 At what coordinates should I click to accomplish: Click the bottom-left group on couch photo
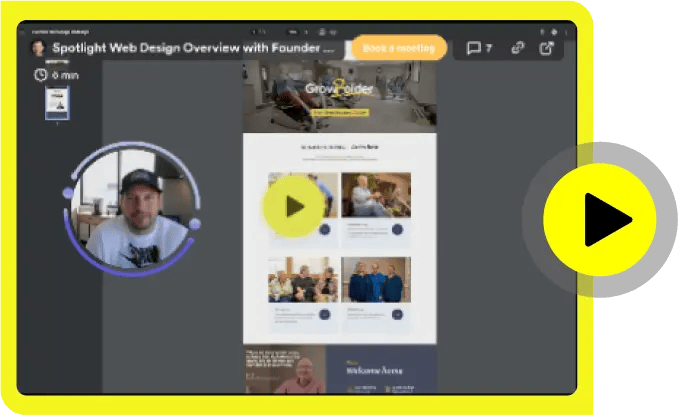[303, 281]
